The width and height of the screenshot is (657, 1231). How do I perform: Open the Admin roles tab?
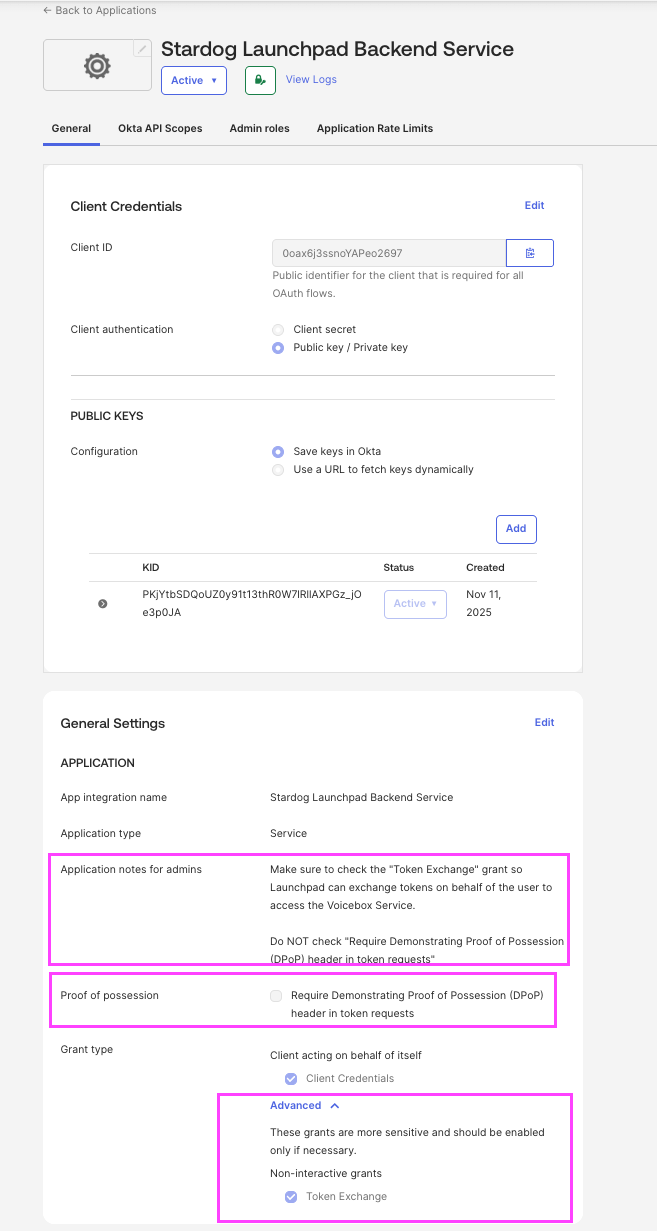click(x=260, y=128)
